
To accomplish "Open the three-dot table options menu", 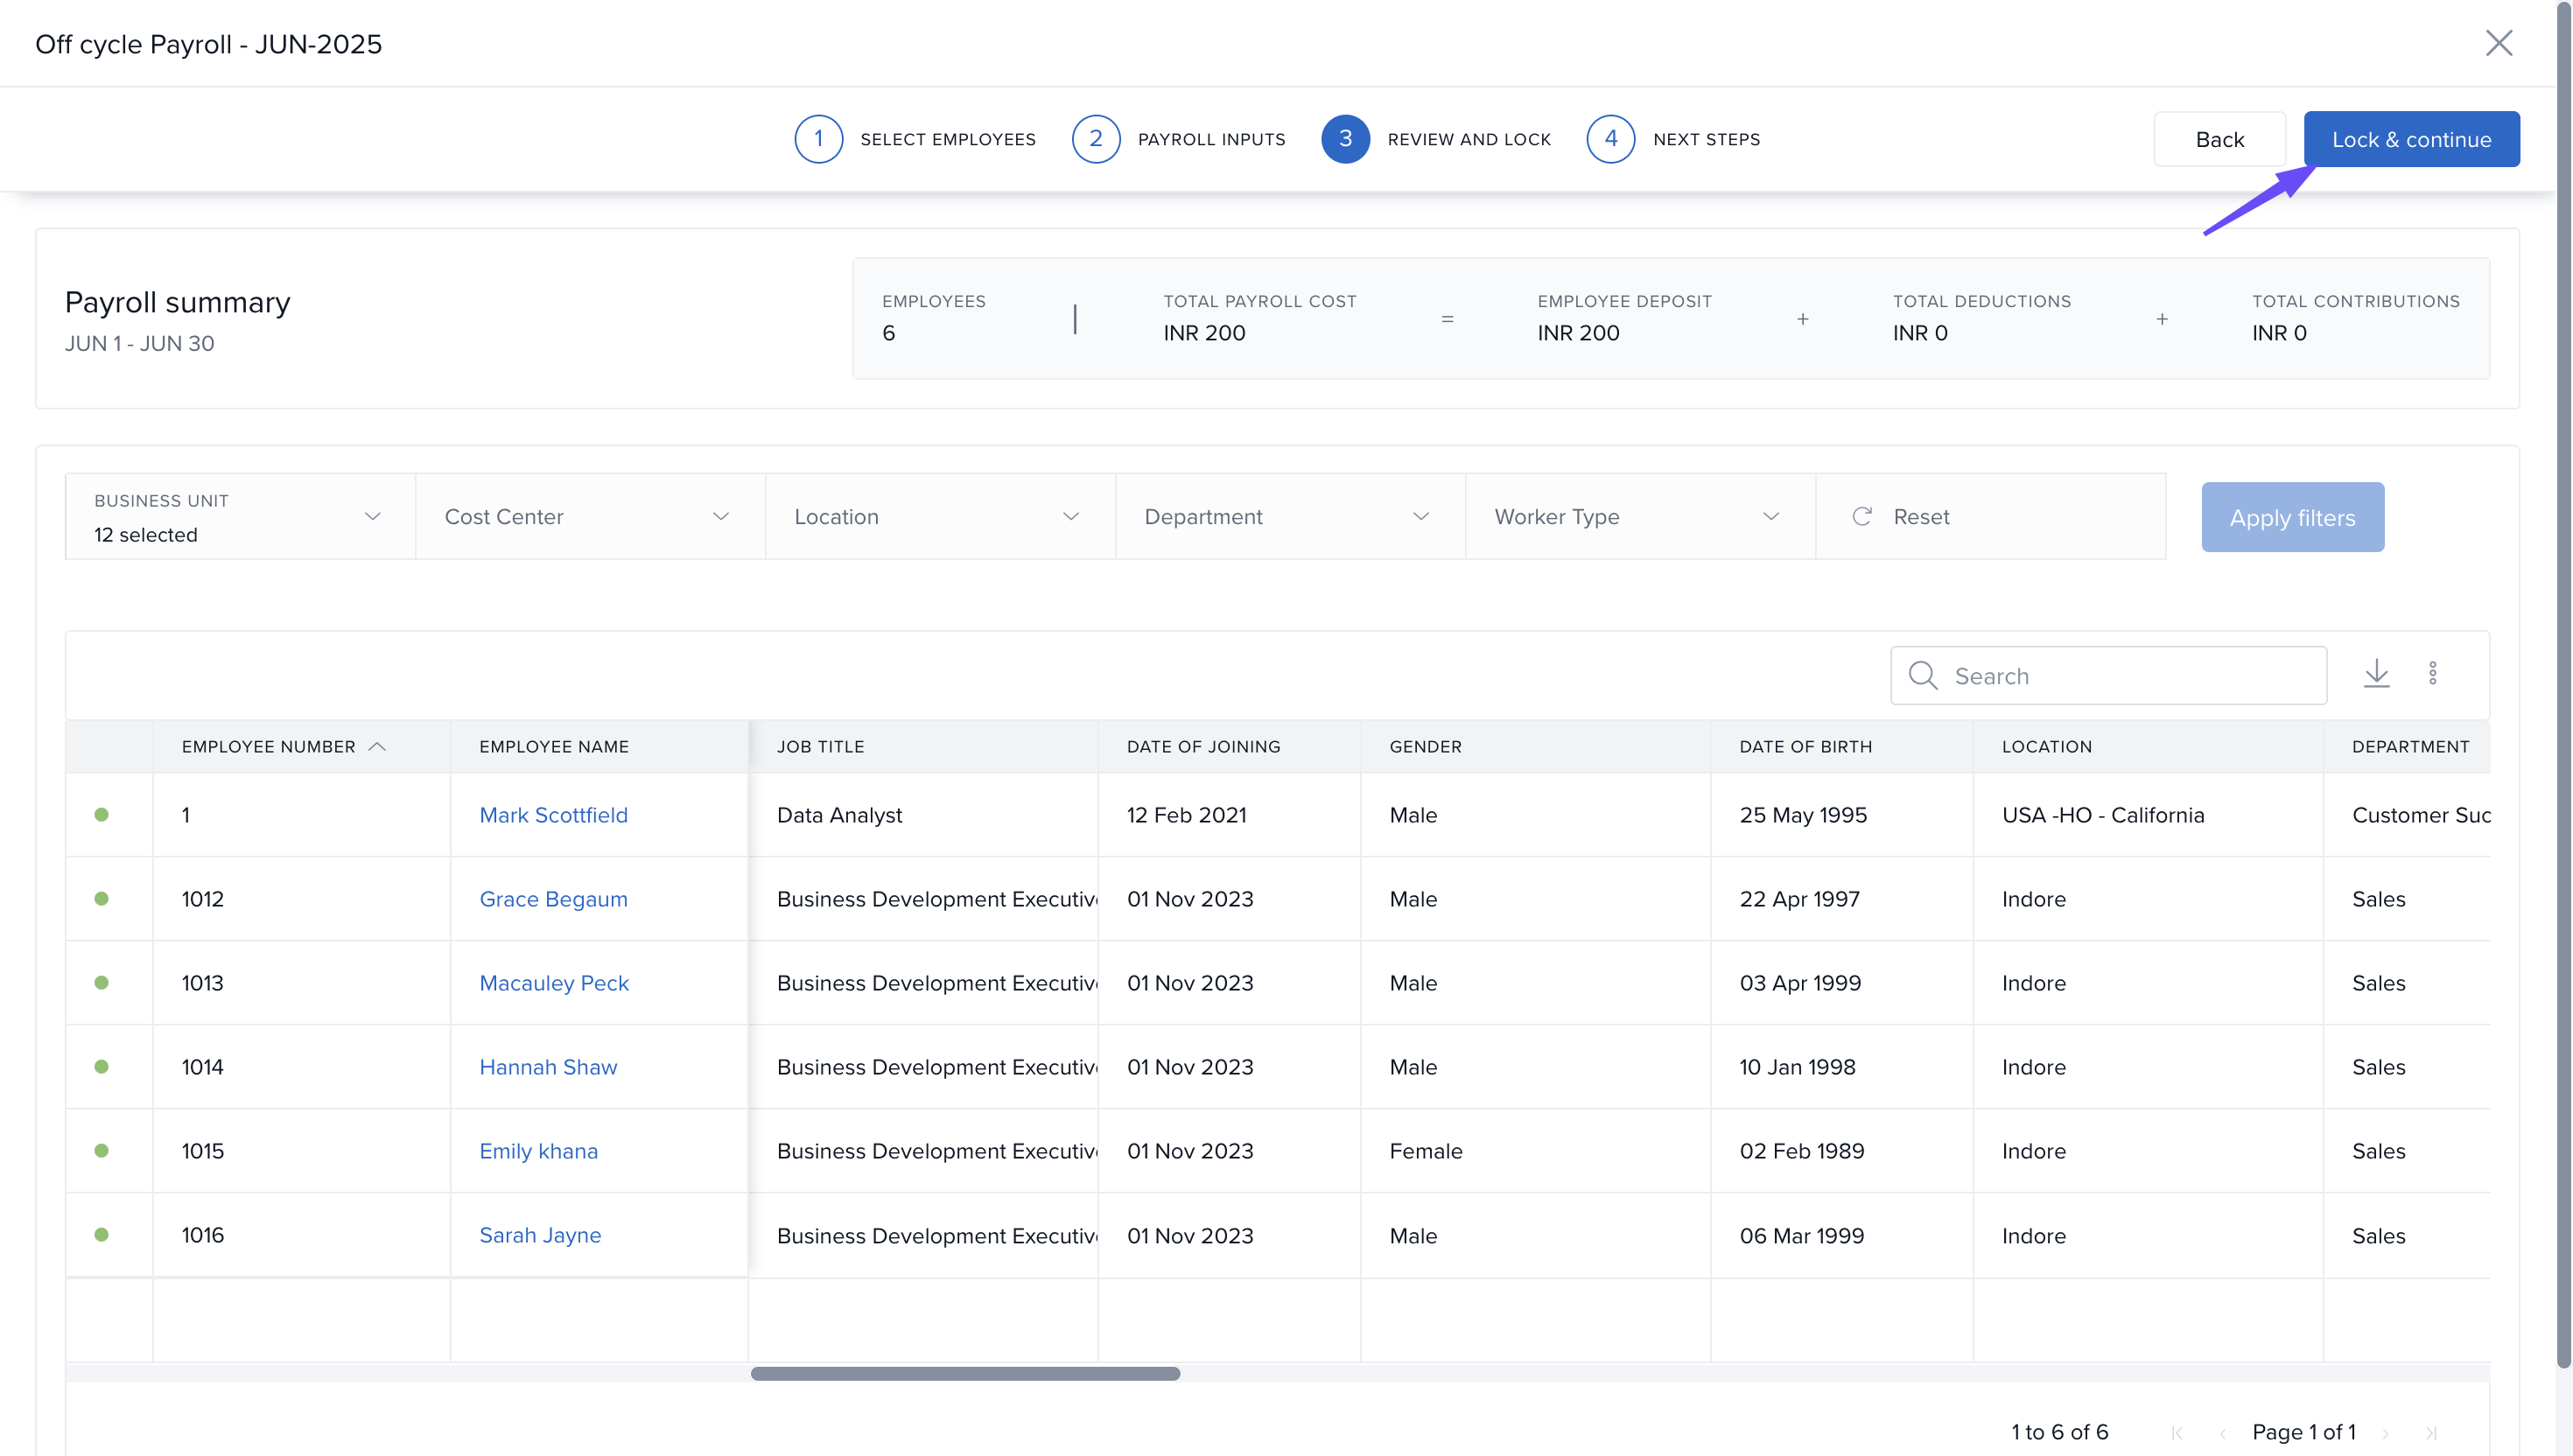I will [x=2432, y=674].
